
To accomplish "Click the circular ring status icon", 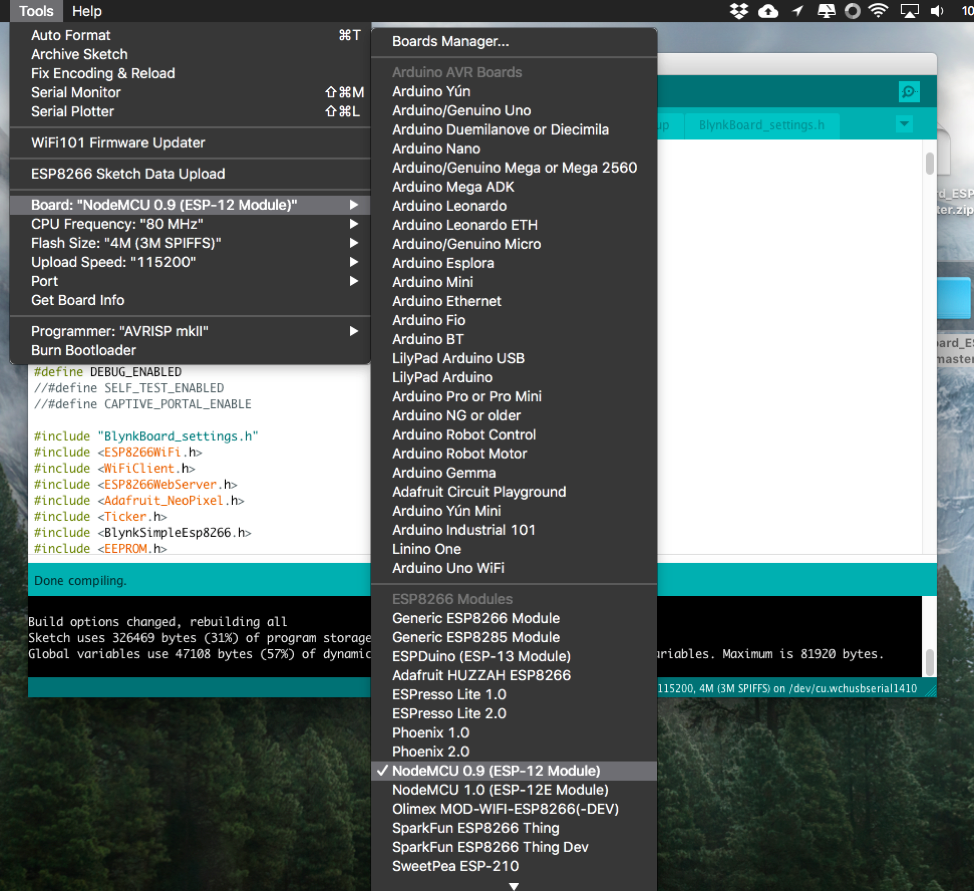I will (x=852, y=11).
